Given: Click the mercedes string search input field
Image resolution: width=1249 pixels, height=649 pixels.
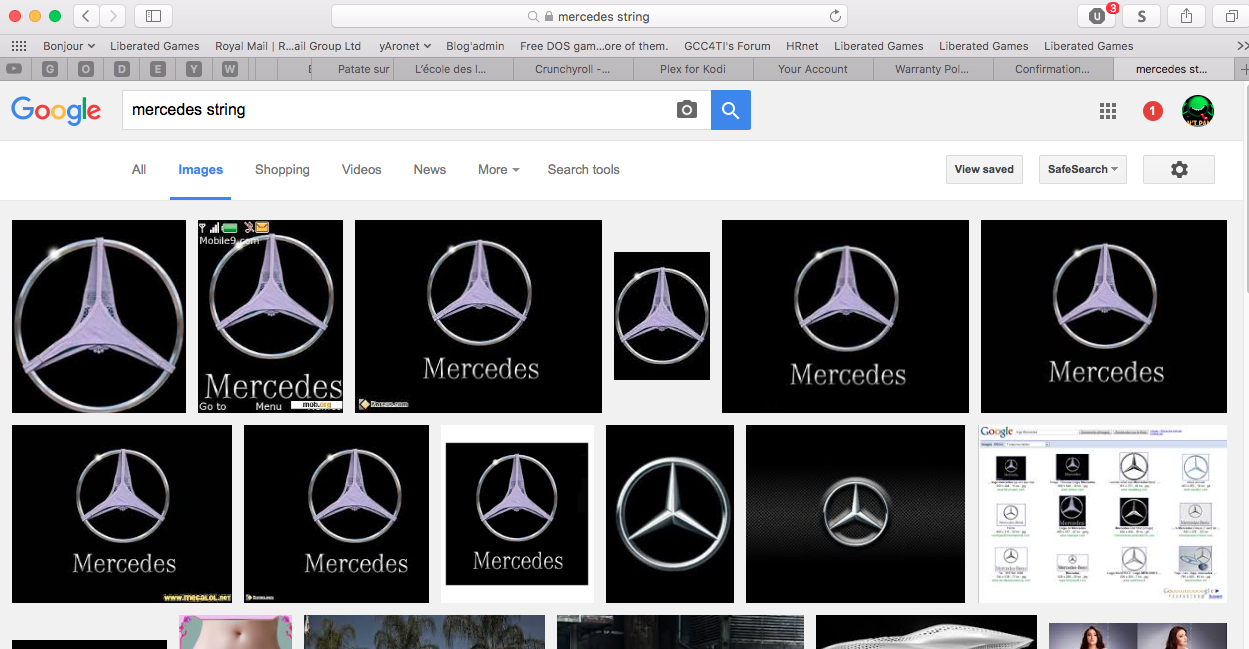Looking at the screenshot, I should click(x=400, y=110).
